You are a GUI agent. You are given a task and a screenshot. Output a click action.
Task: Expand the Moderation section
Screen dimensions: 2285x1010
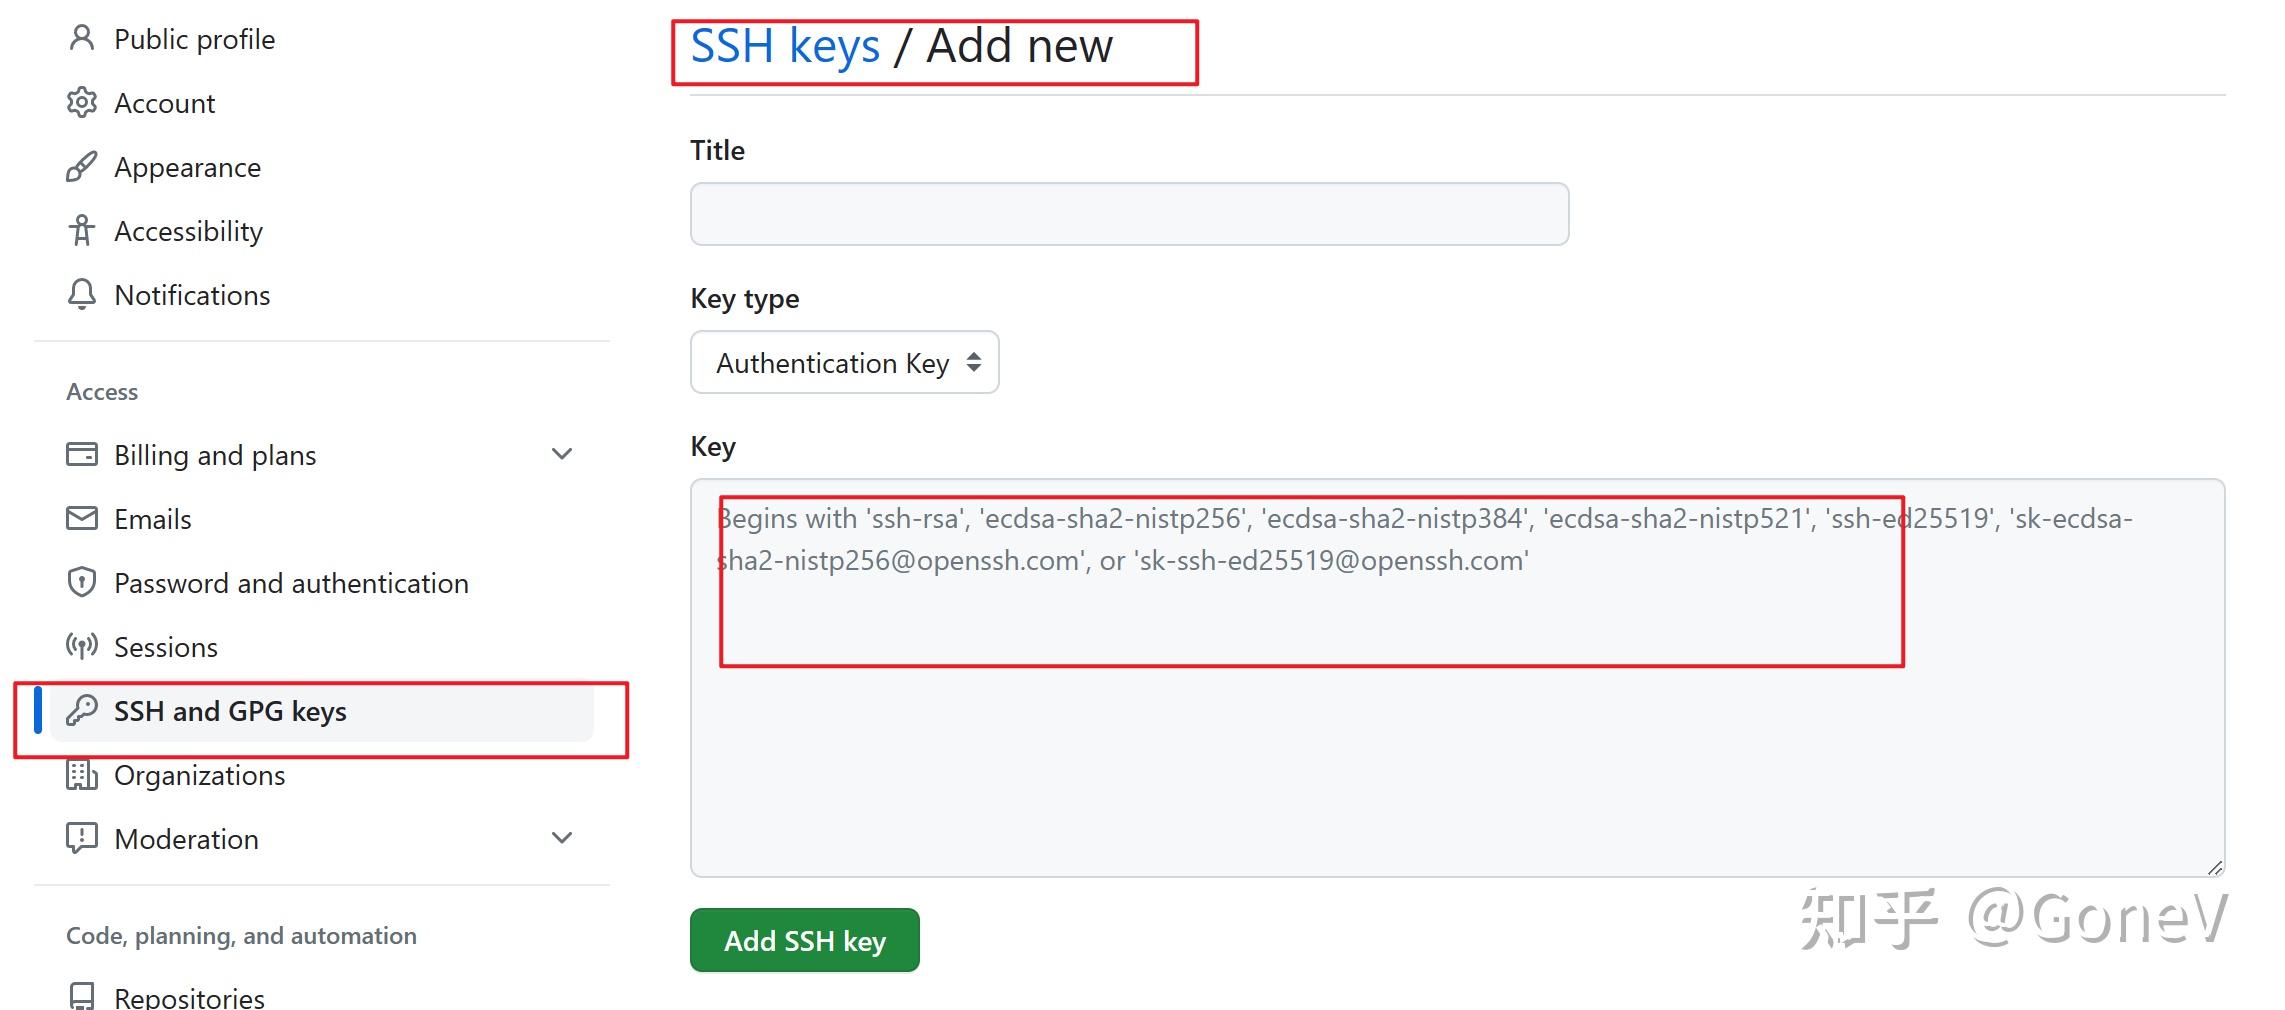pyautogui.click(x=562, y=838)
